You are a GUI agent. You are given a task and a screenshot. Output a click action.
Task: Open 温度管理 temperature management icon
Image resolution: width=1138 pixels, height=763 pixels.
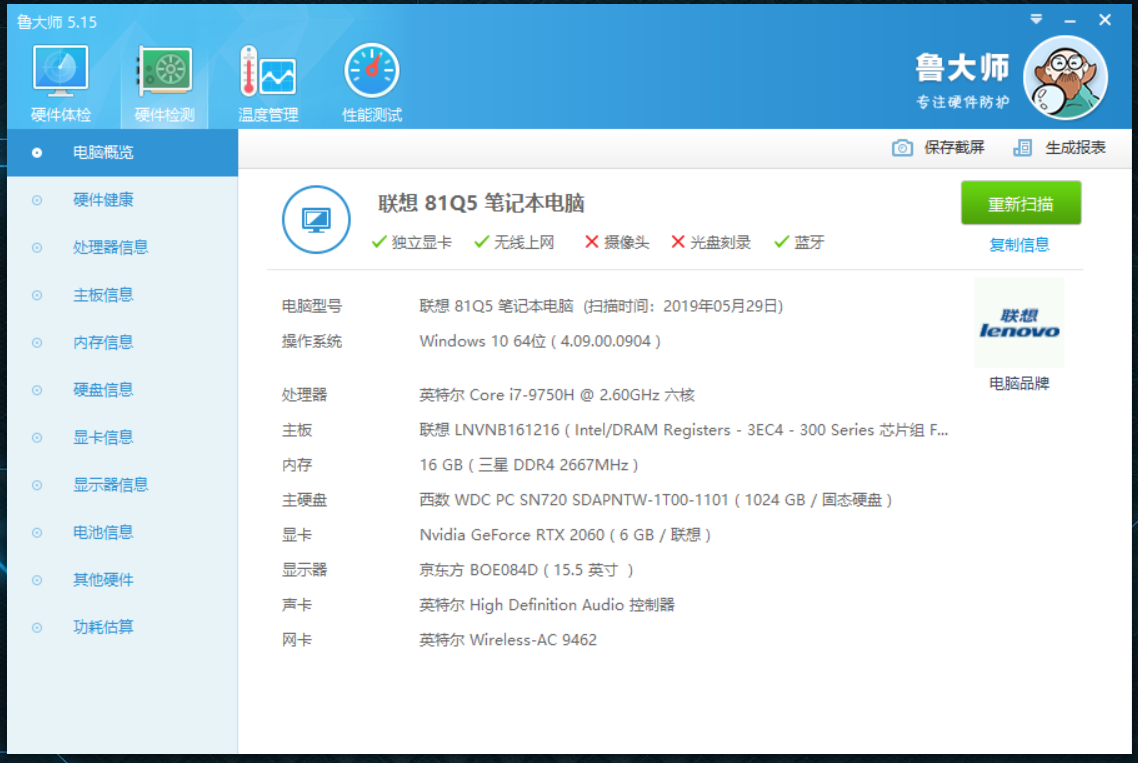click(268, 71)
